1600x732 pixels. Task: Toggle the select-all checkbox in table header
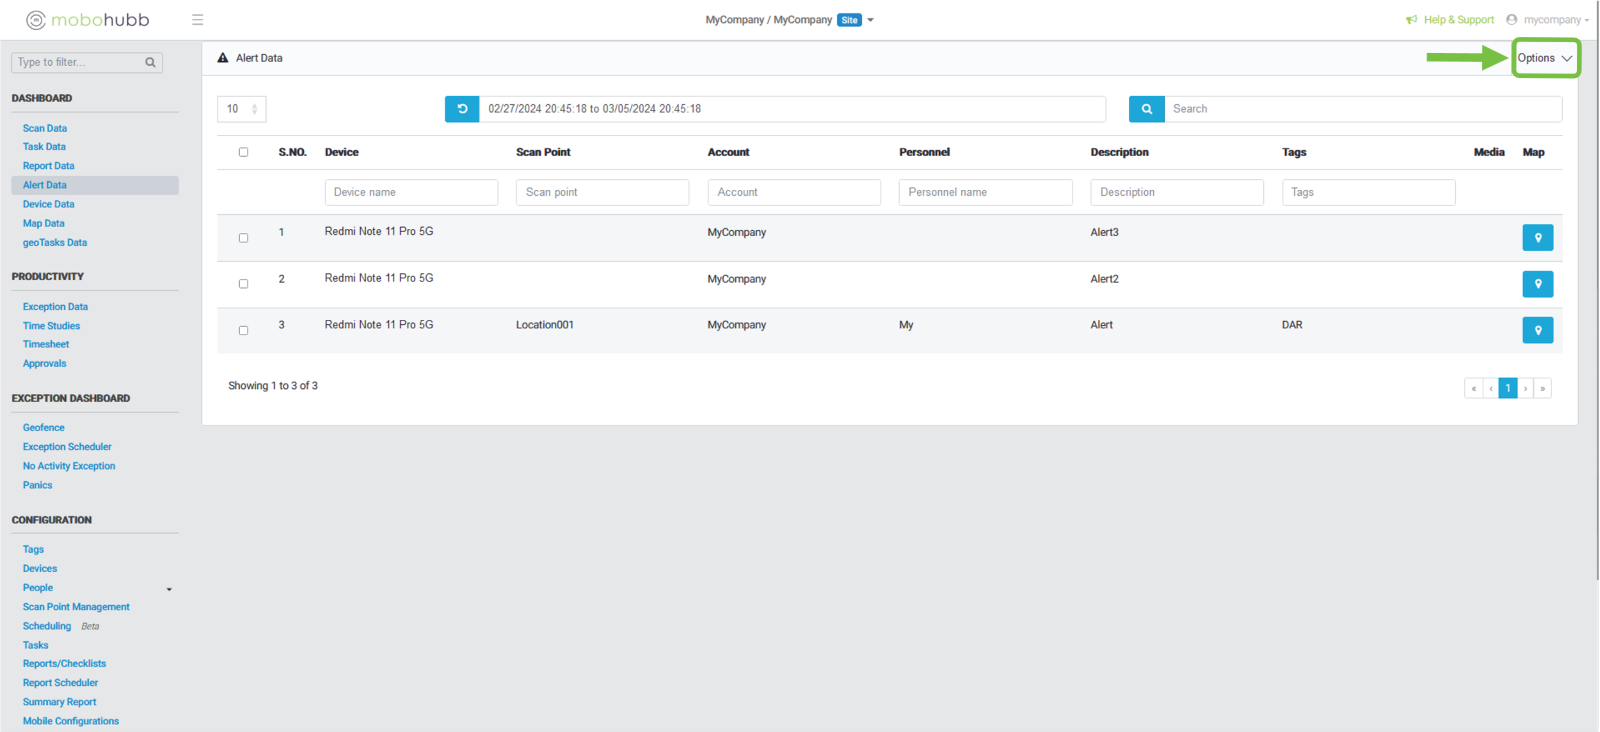coord(243,152)
